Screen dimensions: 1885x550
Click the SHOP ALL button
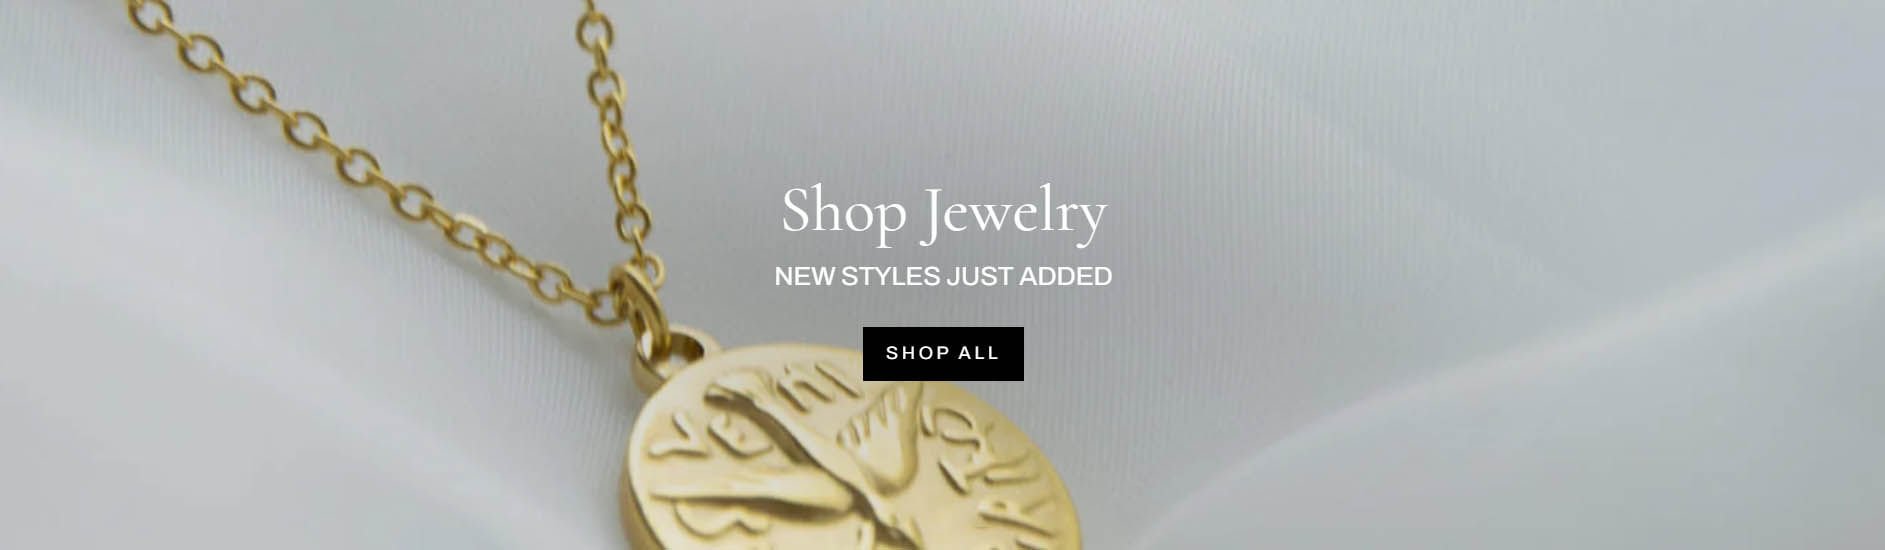tap(943, 353)
